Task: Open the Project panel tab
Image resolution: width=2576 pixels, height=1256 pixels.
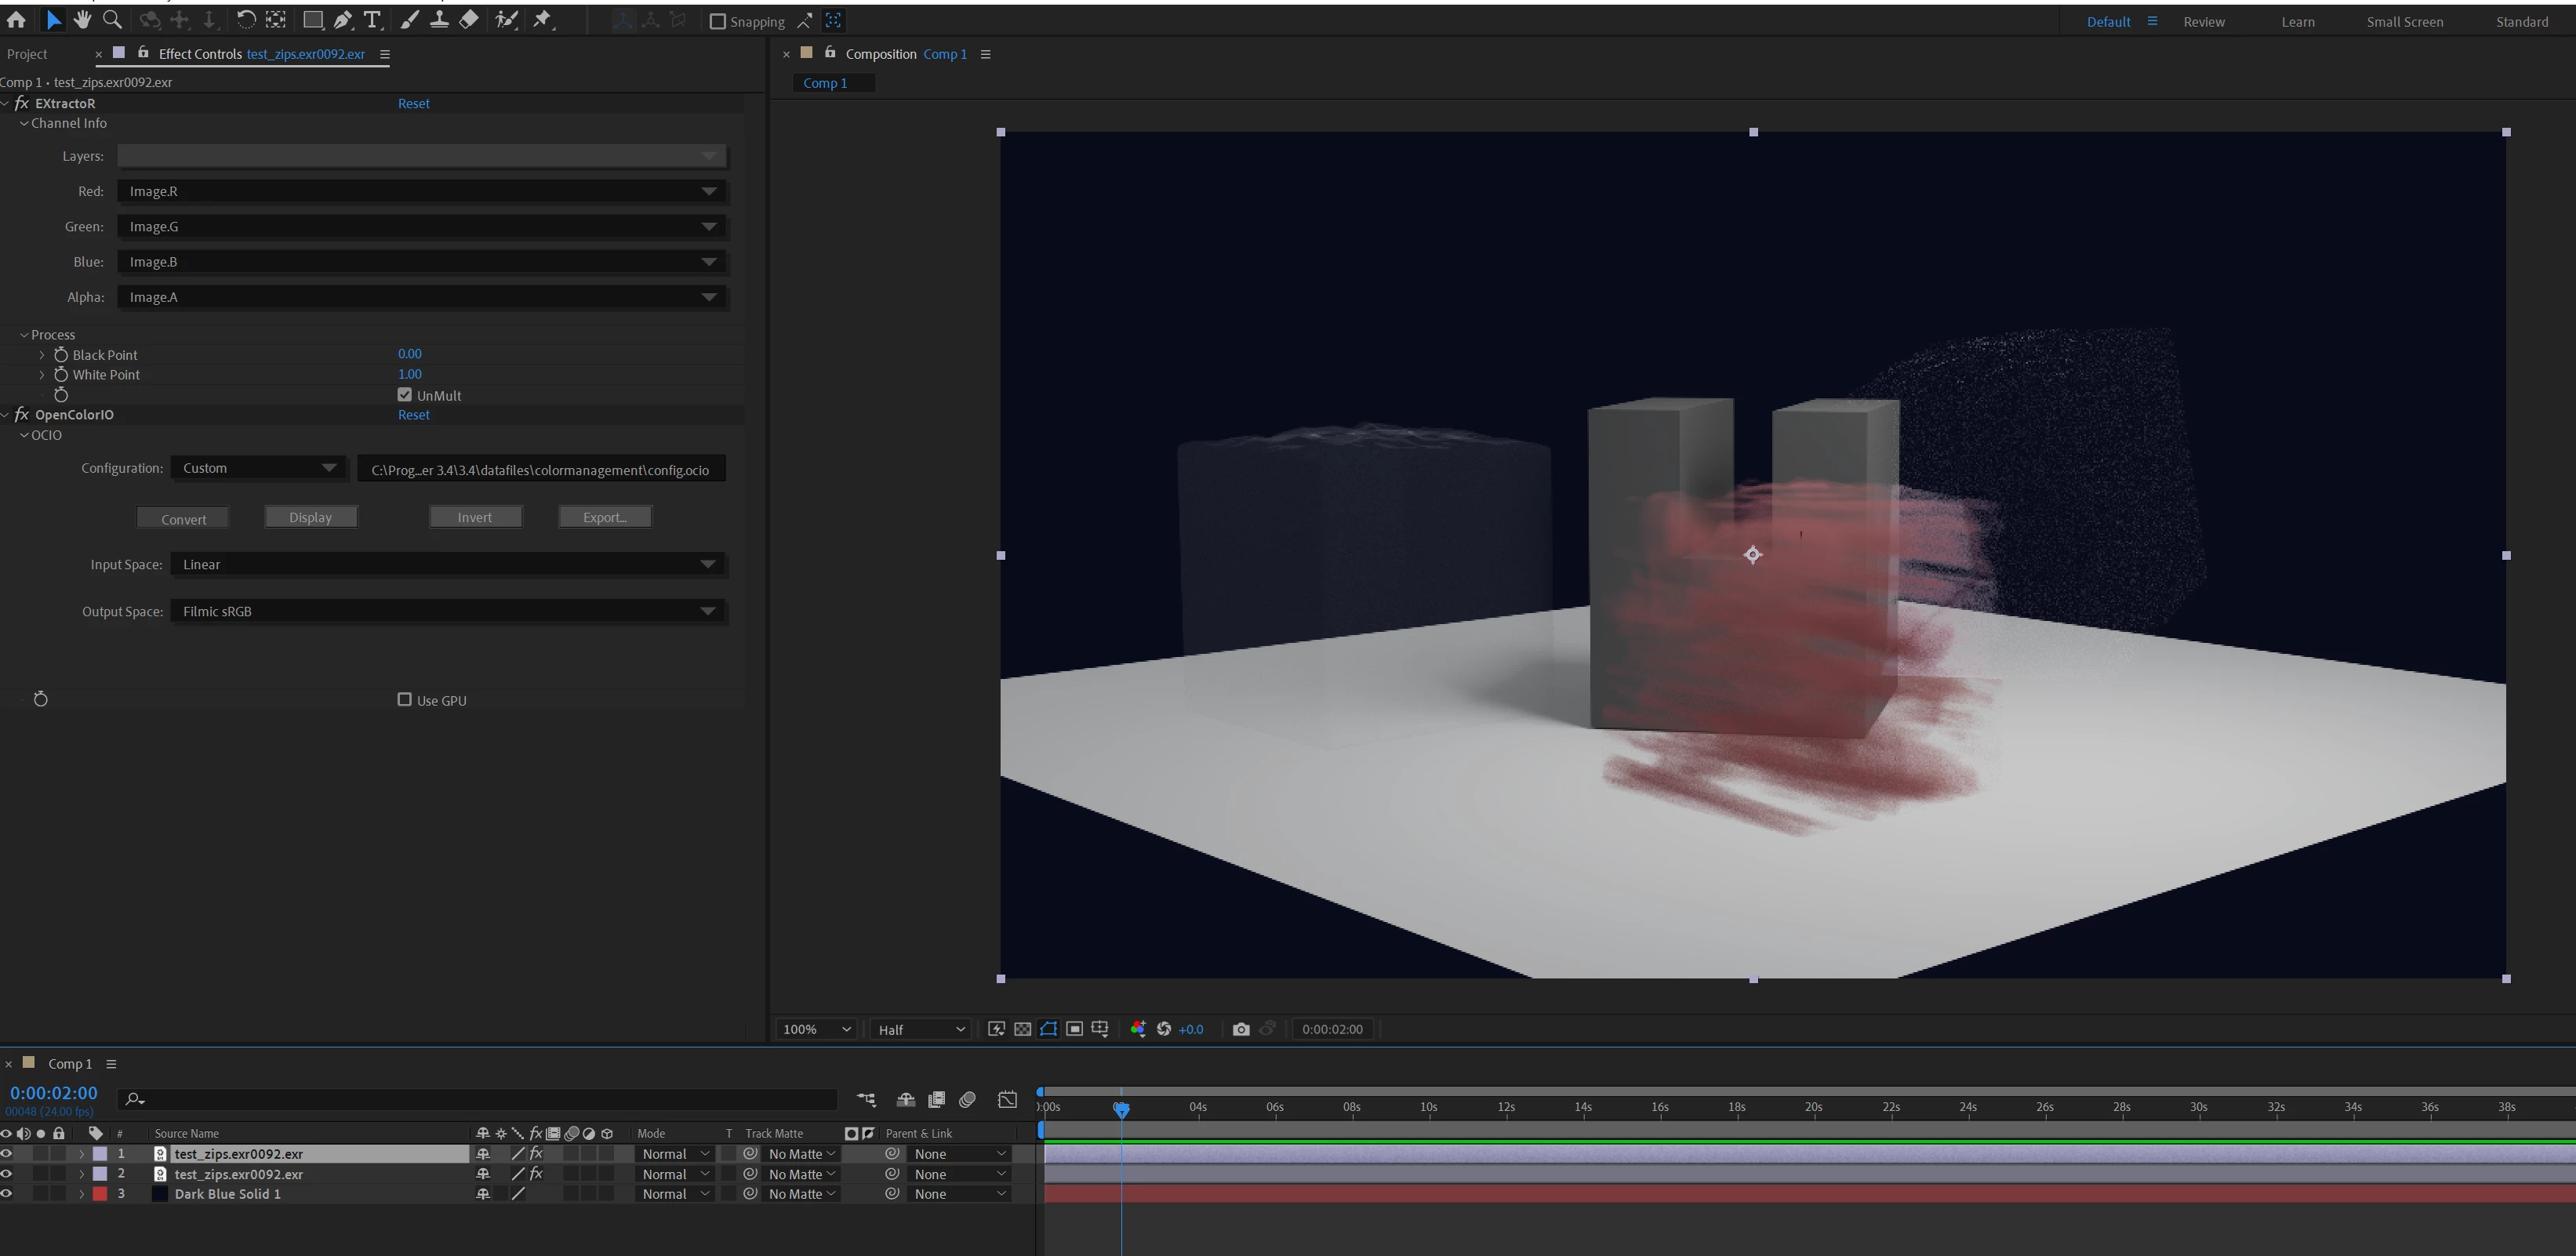Action: click(x=27, y=54)
